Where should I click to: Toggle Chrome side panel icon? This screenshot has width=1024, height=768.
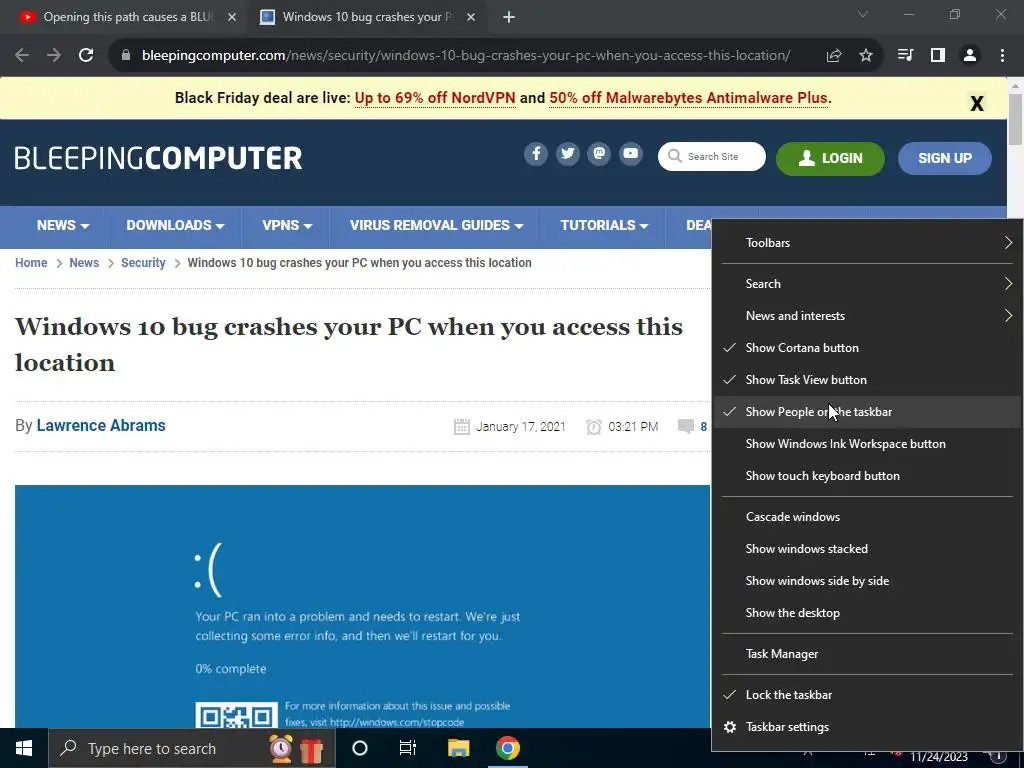pos(938,56)
